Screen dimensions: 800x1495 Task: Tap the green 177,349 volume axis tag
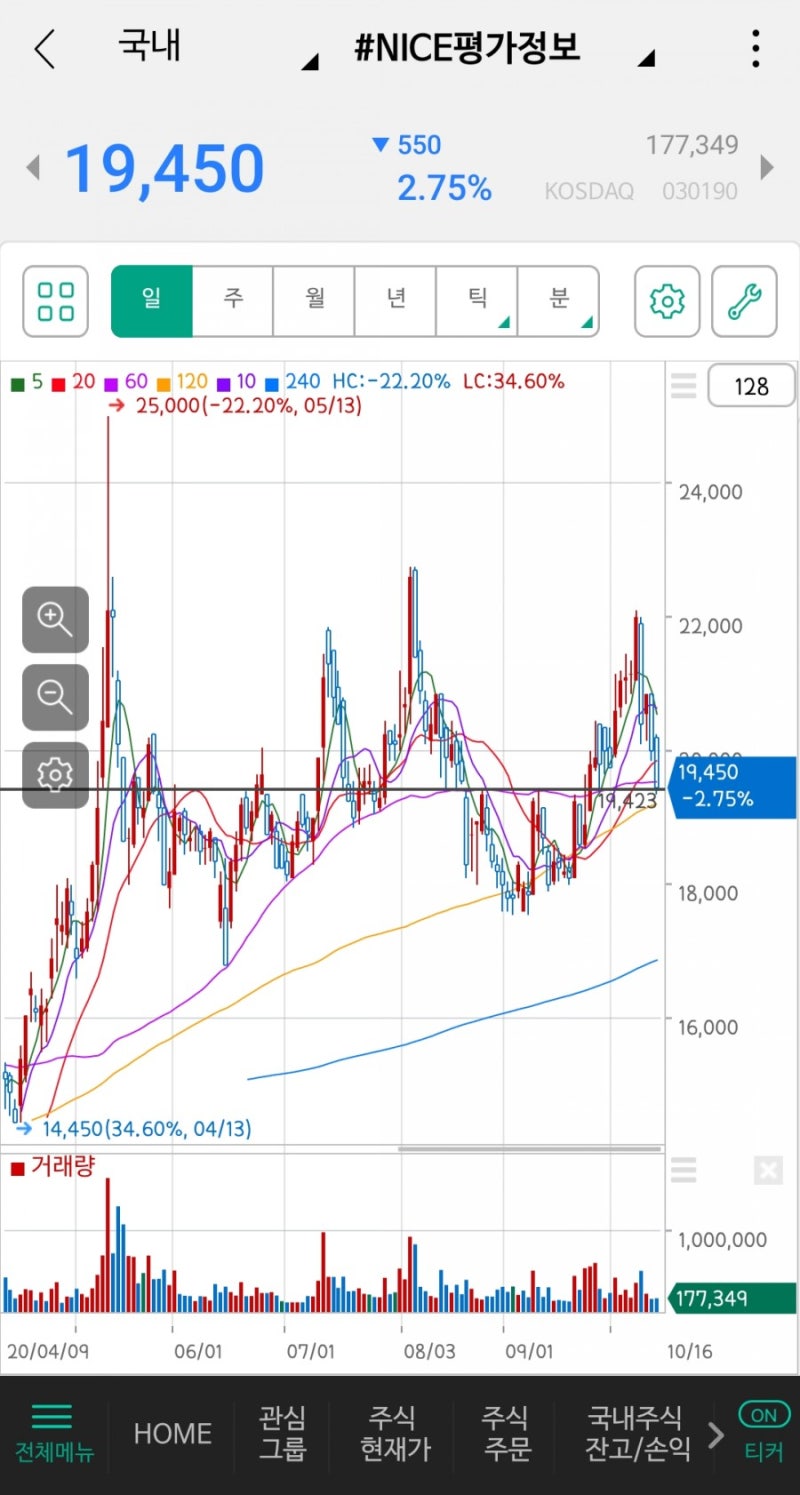coord(733,1298)
